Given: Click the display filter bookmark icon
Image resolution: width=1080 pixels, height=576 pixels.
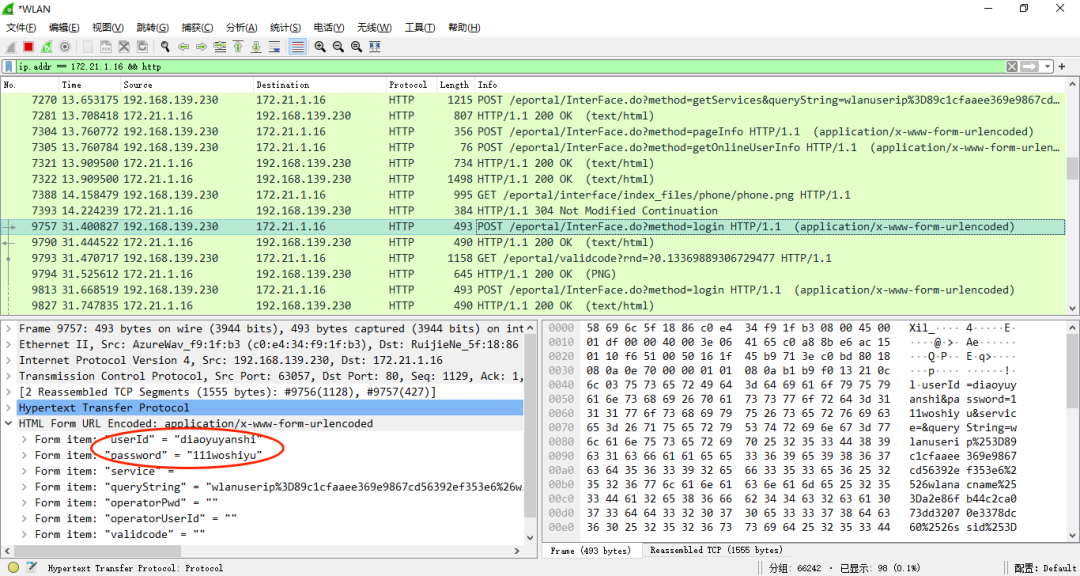Looking at the screenshot, I should pos(10,66).
